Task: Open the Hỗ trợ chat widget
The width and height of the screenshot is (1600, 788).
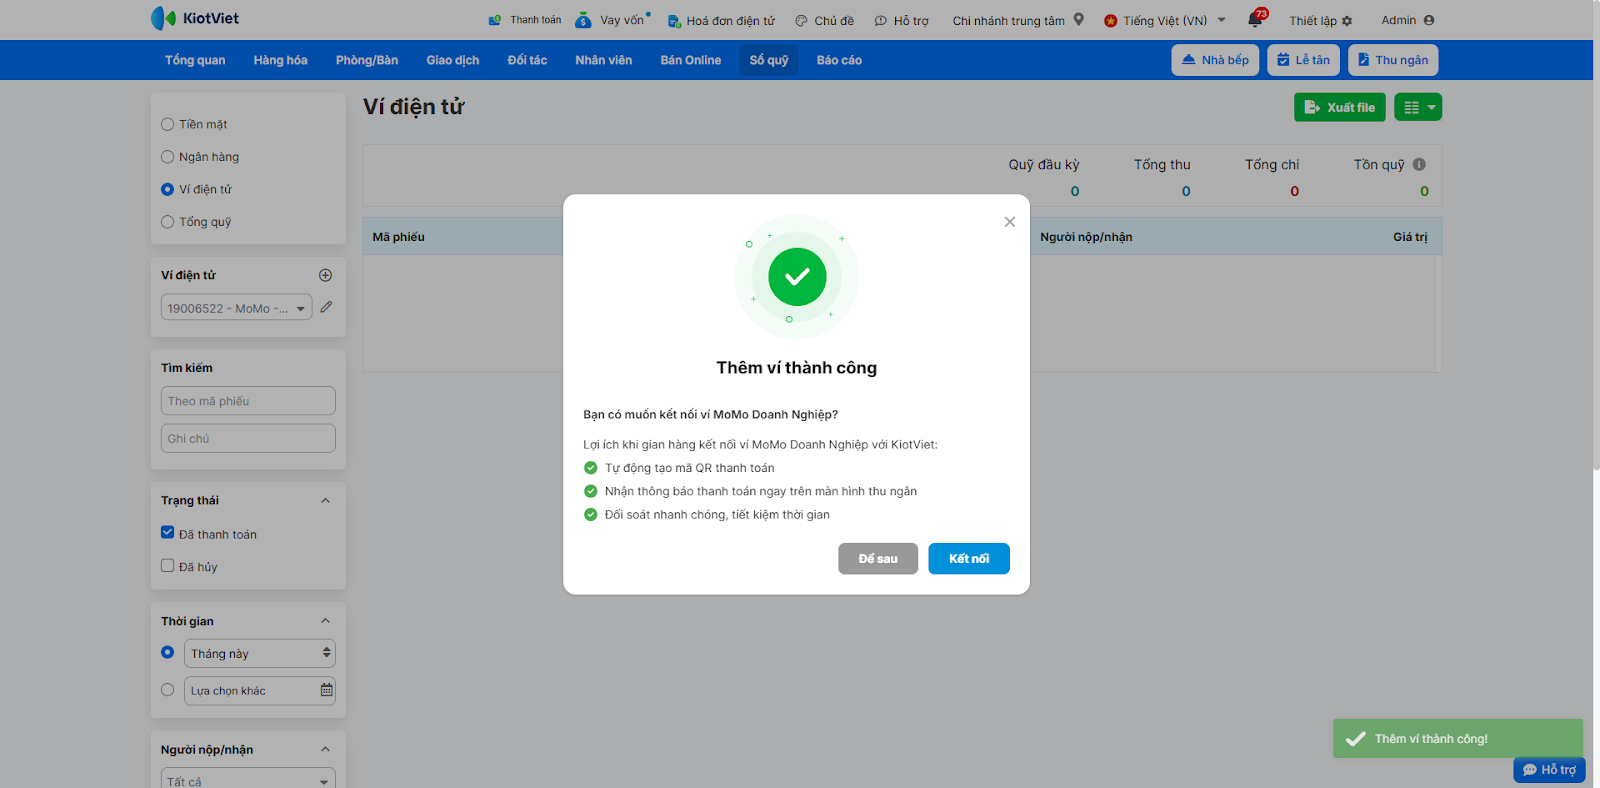Action: click(1549, 770)
